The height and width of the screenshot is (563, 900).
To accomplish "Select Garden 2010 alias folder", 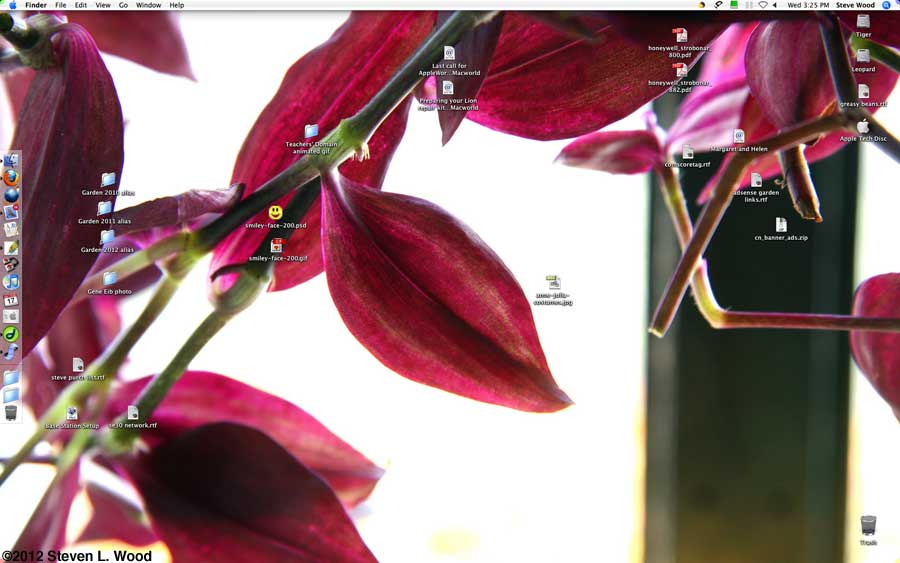I will point(108,180).
